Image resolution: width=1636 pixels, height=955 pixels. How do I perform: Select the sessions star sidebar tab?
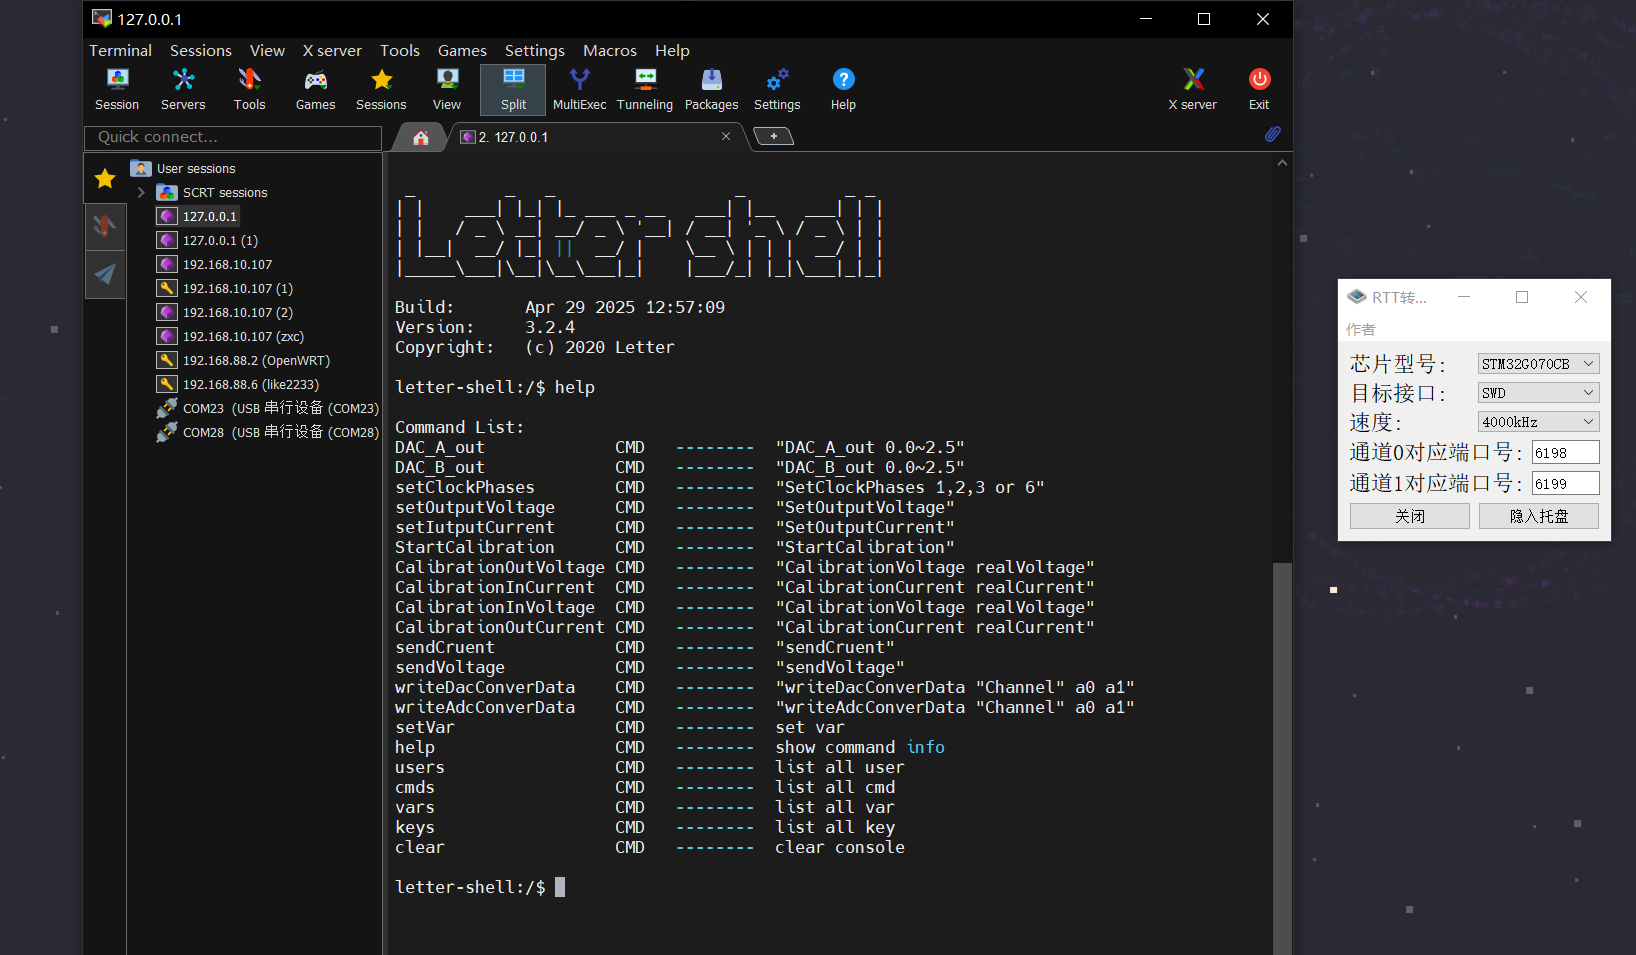pos(105,178)
